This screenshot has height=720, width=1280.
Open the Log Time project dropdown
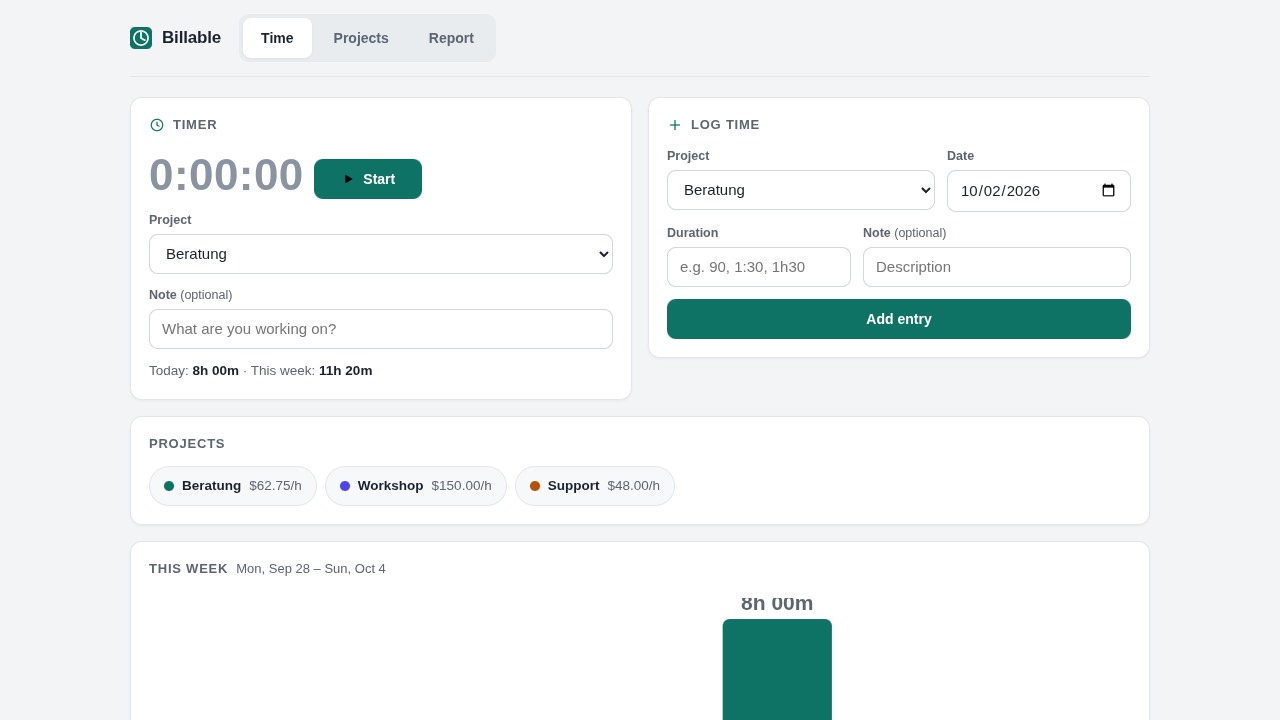801,190
